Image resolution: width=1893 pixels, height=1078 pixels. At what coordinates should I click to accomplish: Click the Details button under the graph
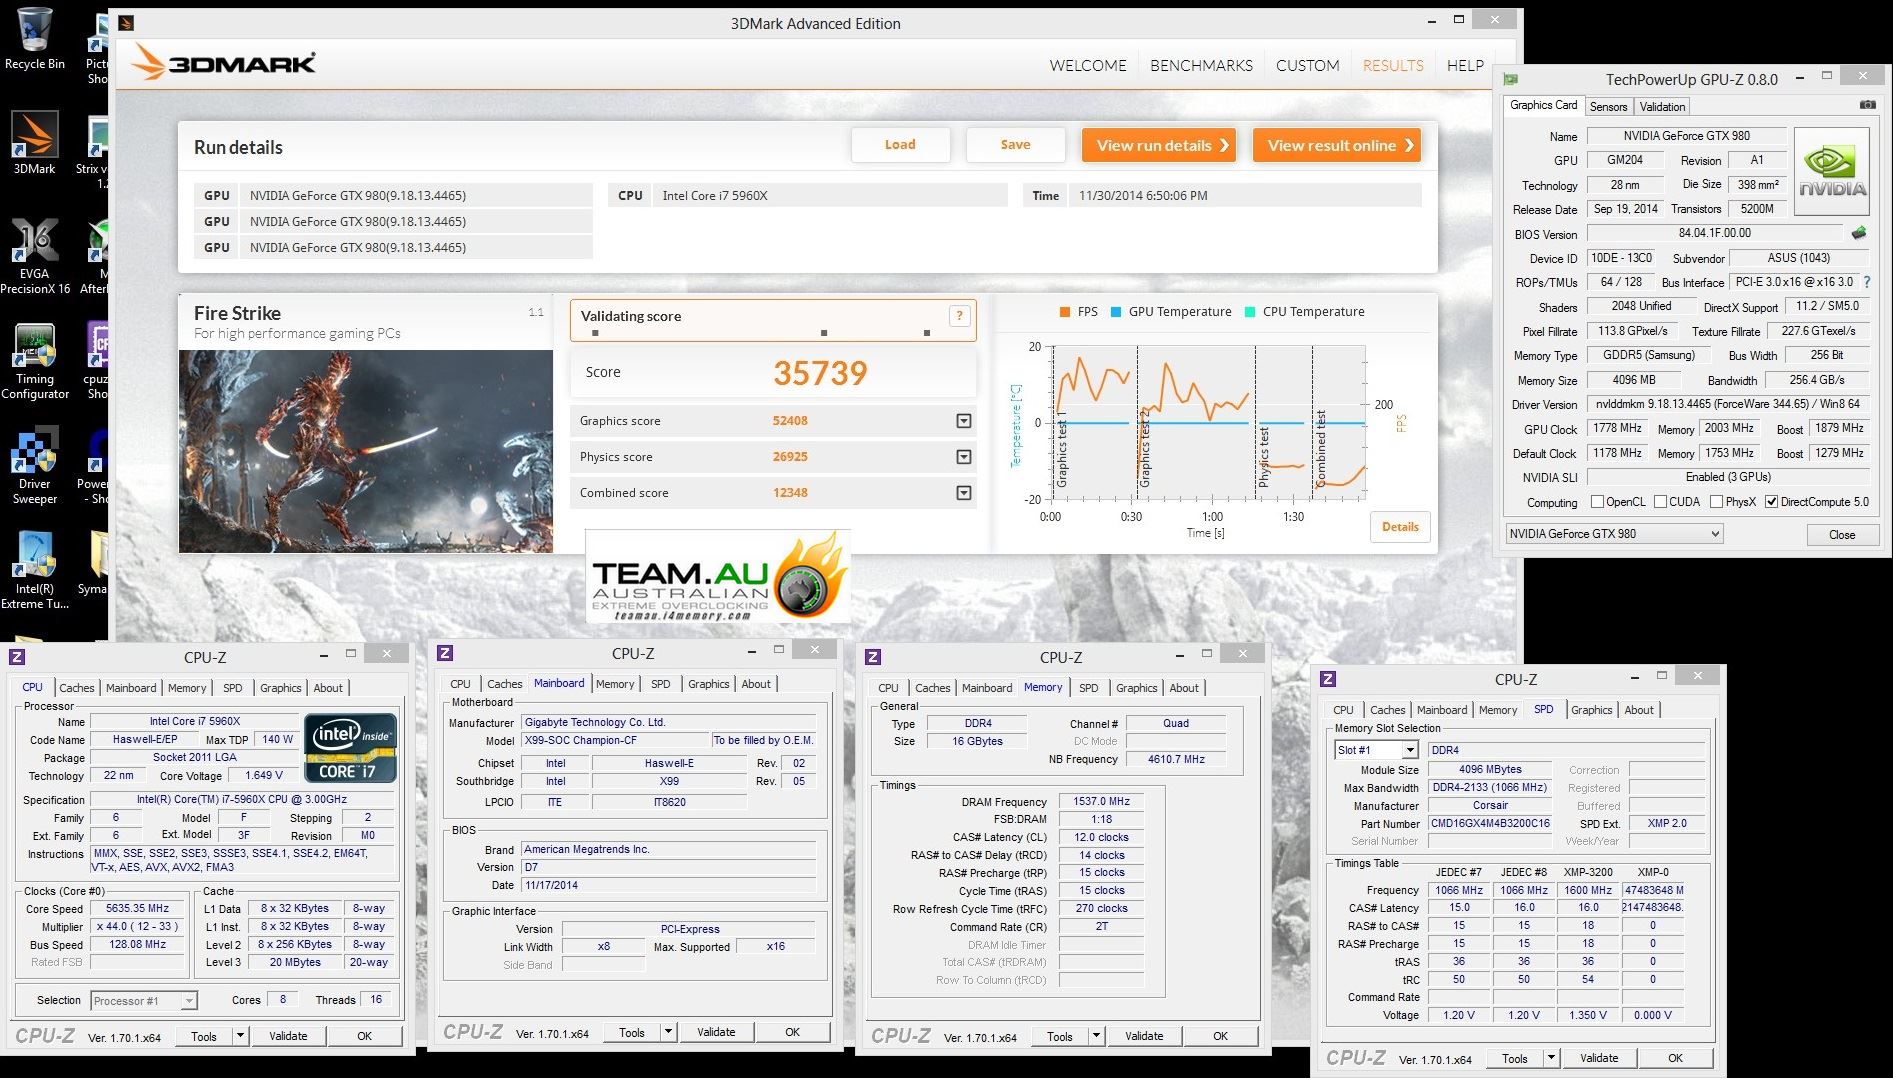point(1400,527)
